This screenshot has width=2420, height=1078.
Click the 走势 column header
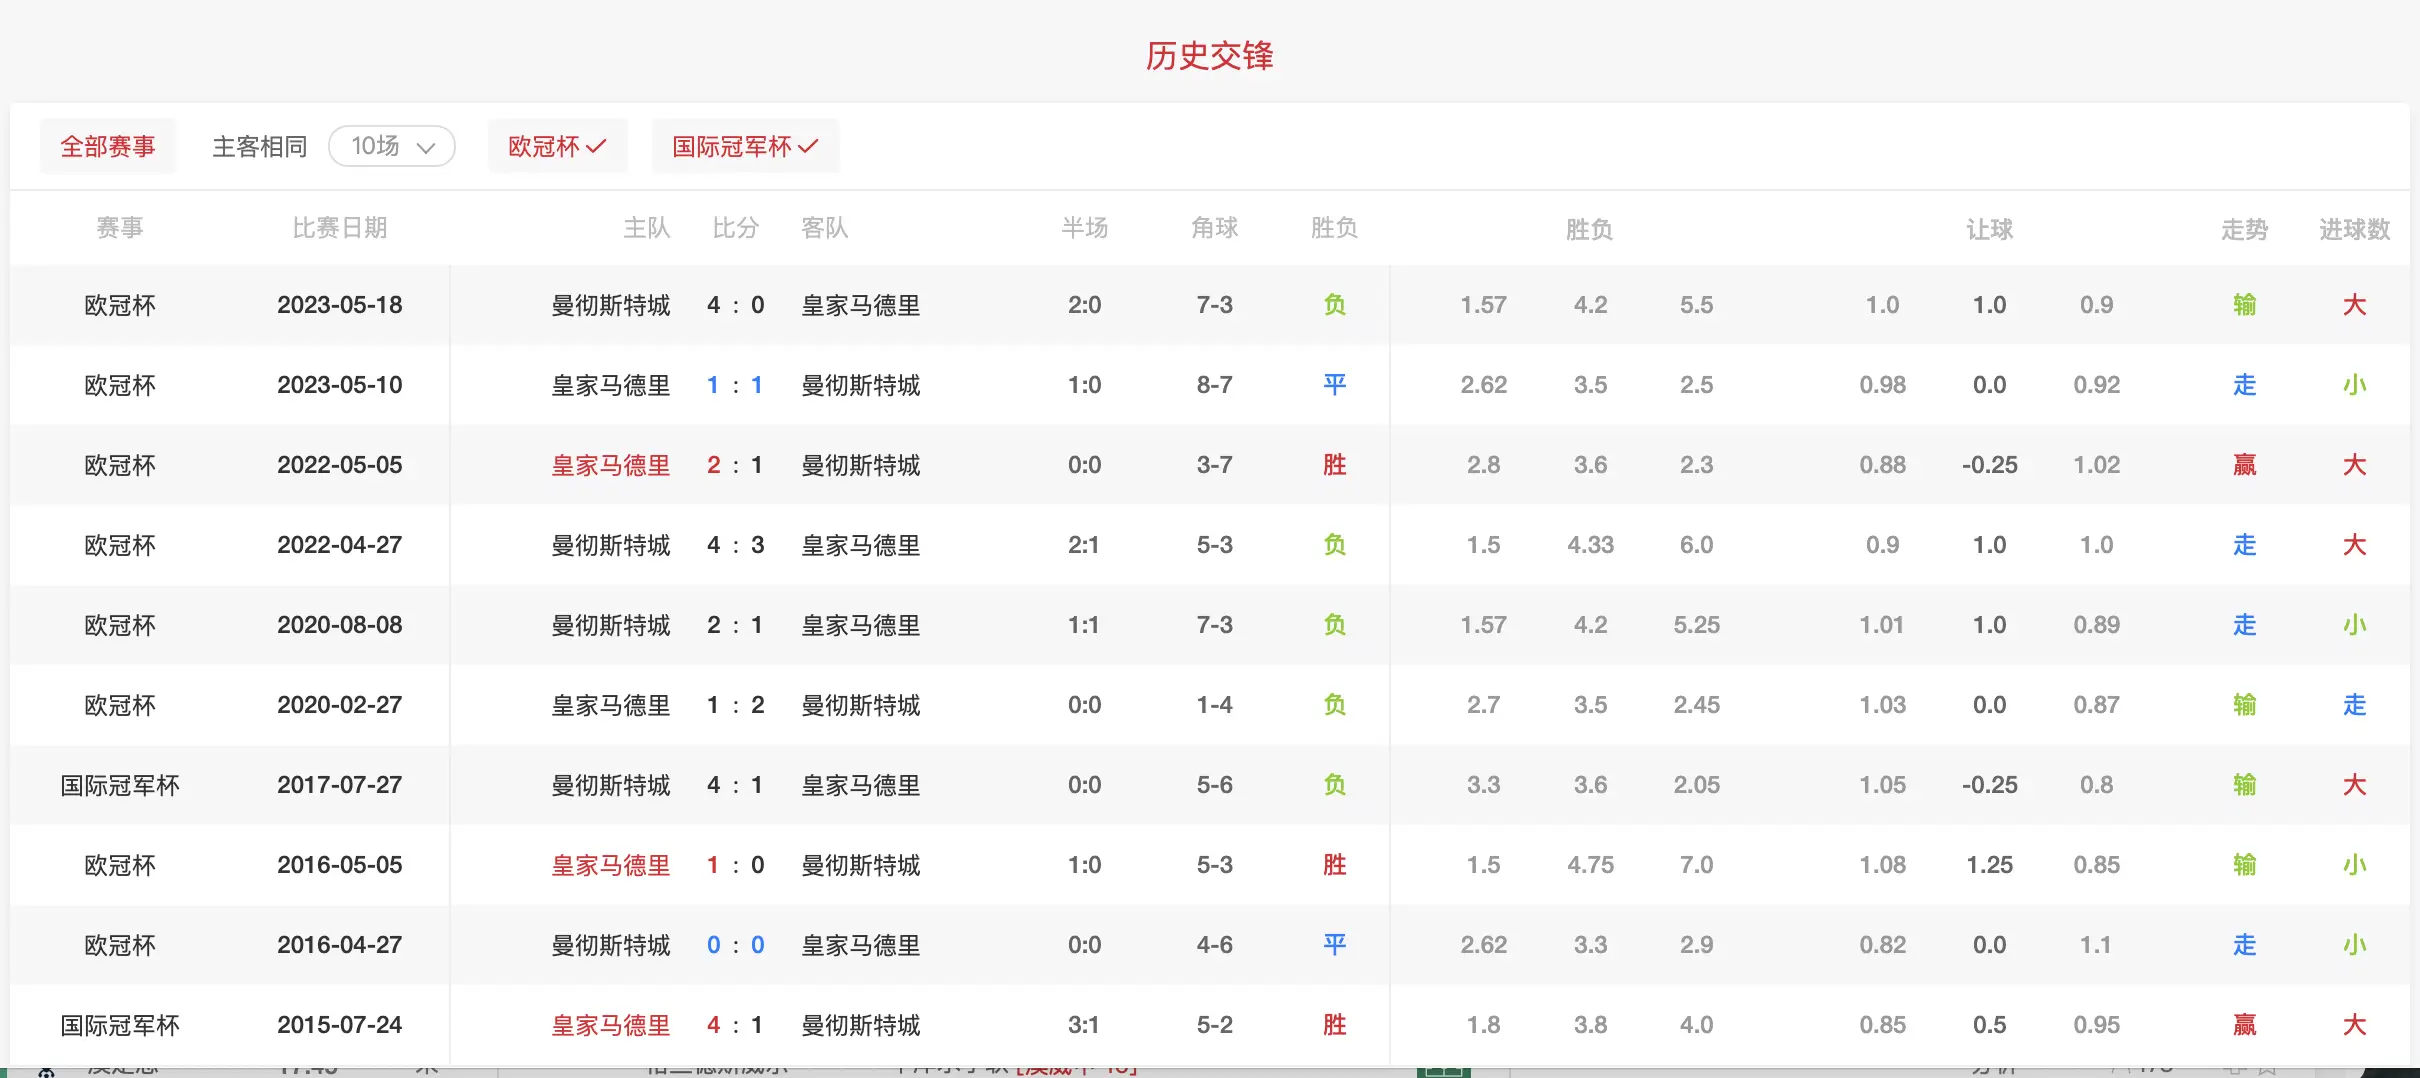click(x=2245, y=229)
